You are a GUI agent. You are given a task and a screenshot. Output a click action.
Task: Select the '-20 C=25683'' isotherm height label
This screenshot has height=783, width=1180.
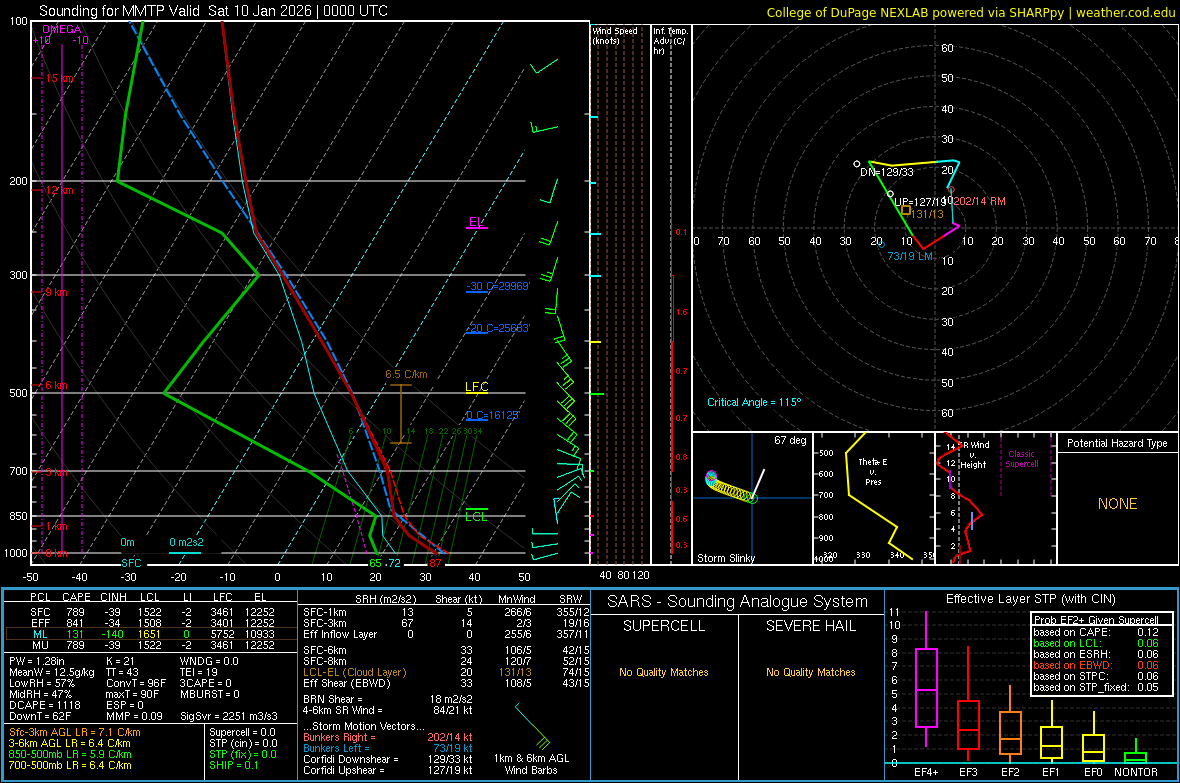[x=498, y=328]
